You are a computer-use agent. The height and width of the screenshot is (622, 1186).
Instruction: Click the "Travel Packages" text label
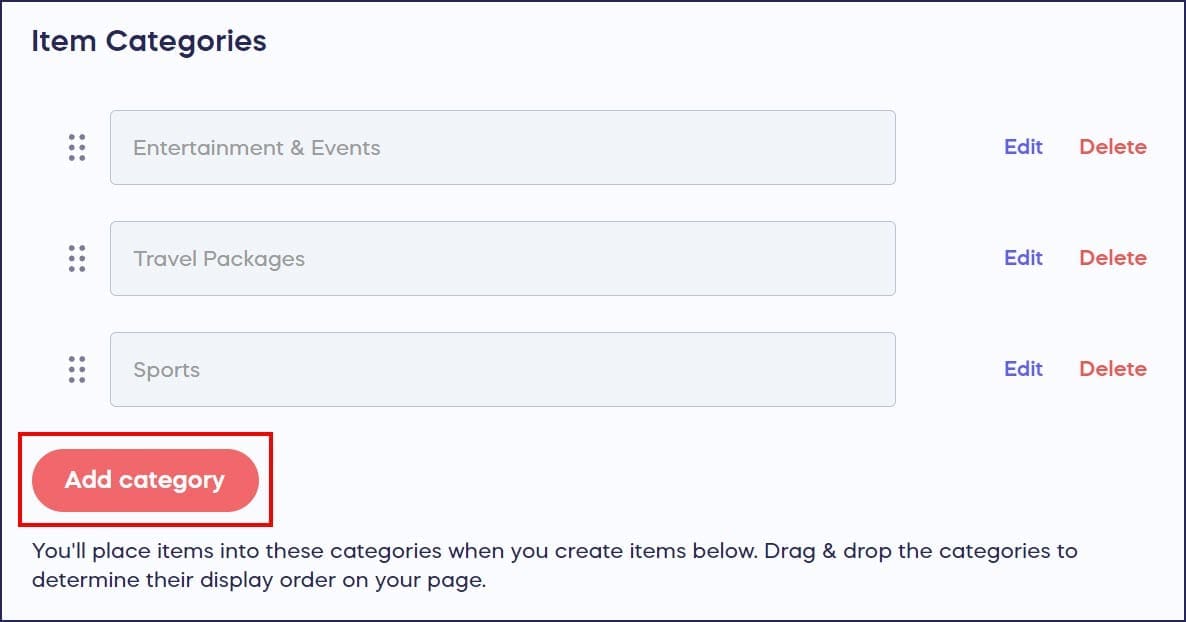coord(219,259)
